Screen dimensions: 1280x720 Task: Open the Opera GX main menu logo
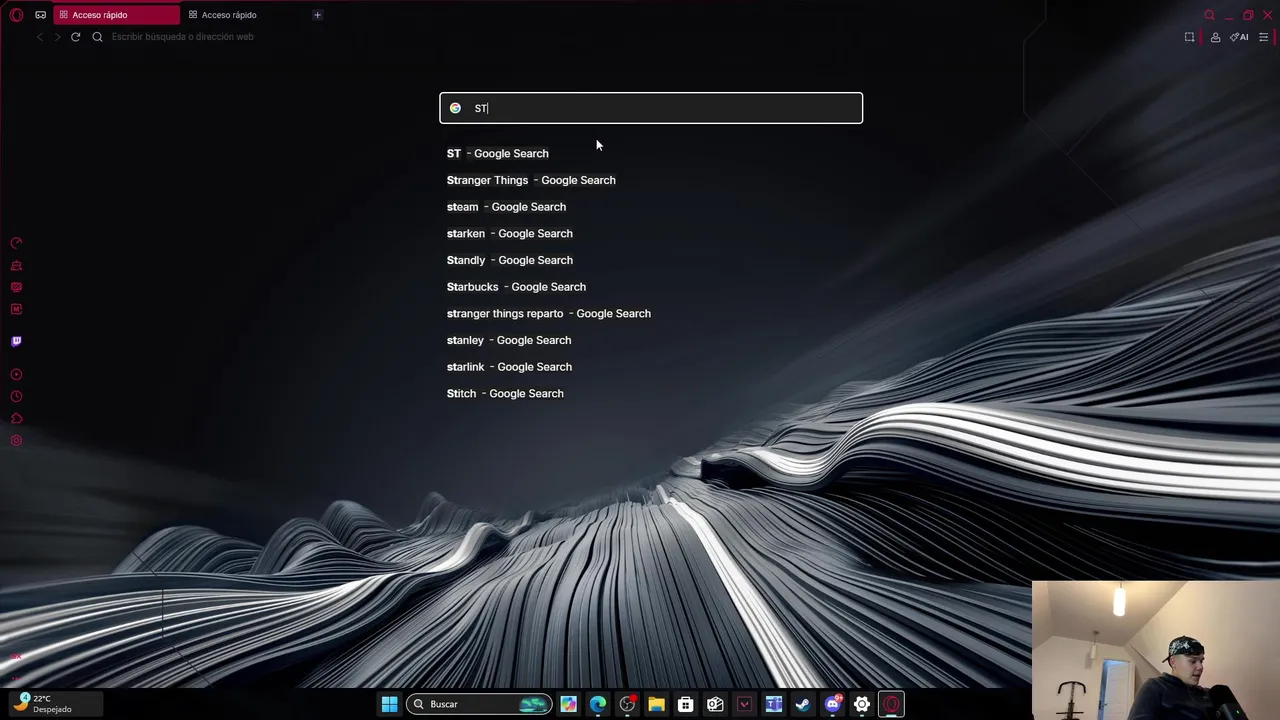pyautogui.click(x=16, y=15)
